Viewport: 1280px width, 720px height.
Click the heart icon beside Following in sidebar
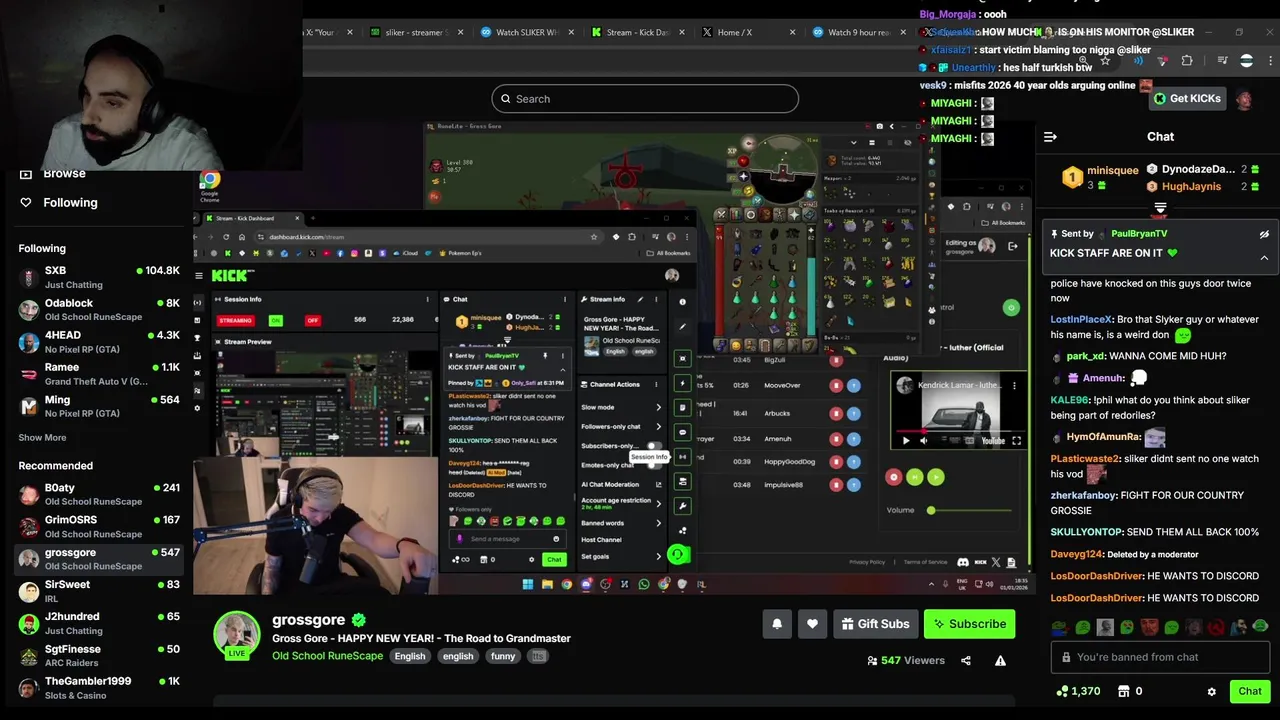pyautogui.click(x=26, y=202)
